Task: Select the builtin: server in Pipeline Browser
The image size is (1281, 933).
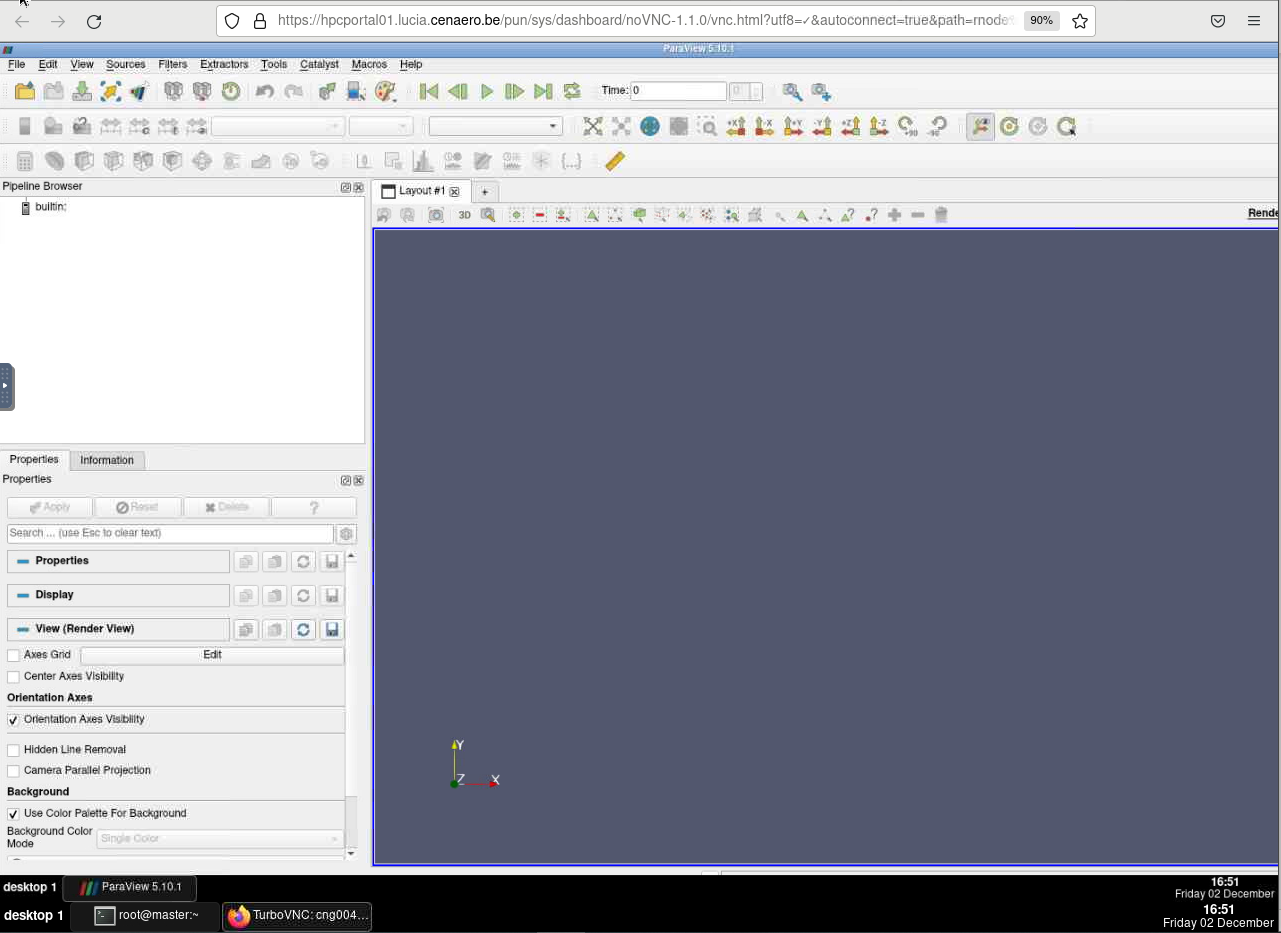Action: 50,207
